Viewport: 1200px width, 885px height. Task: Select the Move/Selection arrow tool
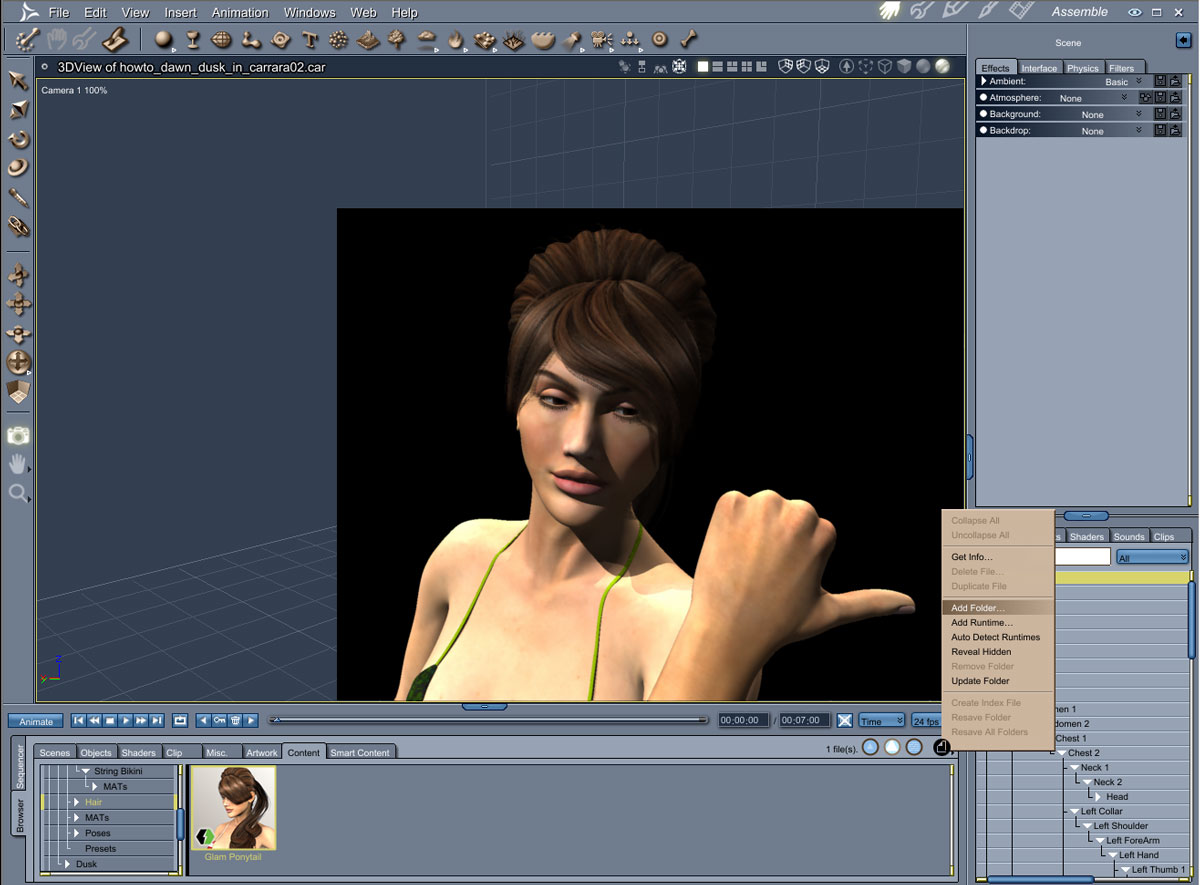tap(18, 80)
